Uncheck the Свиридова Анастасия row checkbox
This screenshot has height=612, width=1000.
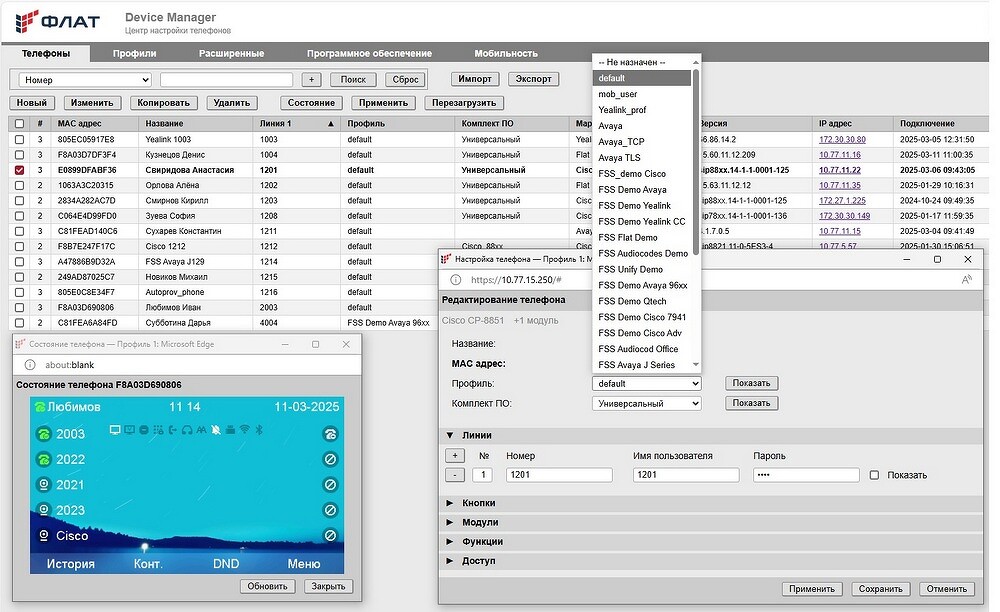coord(19,170)
